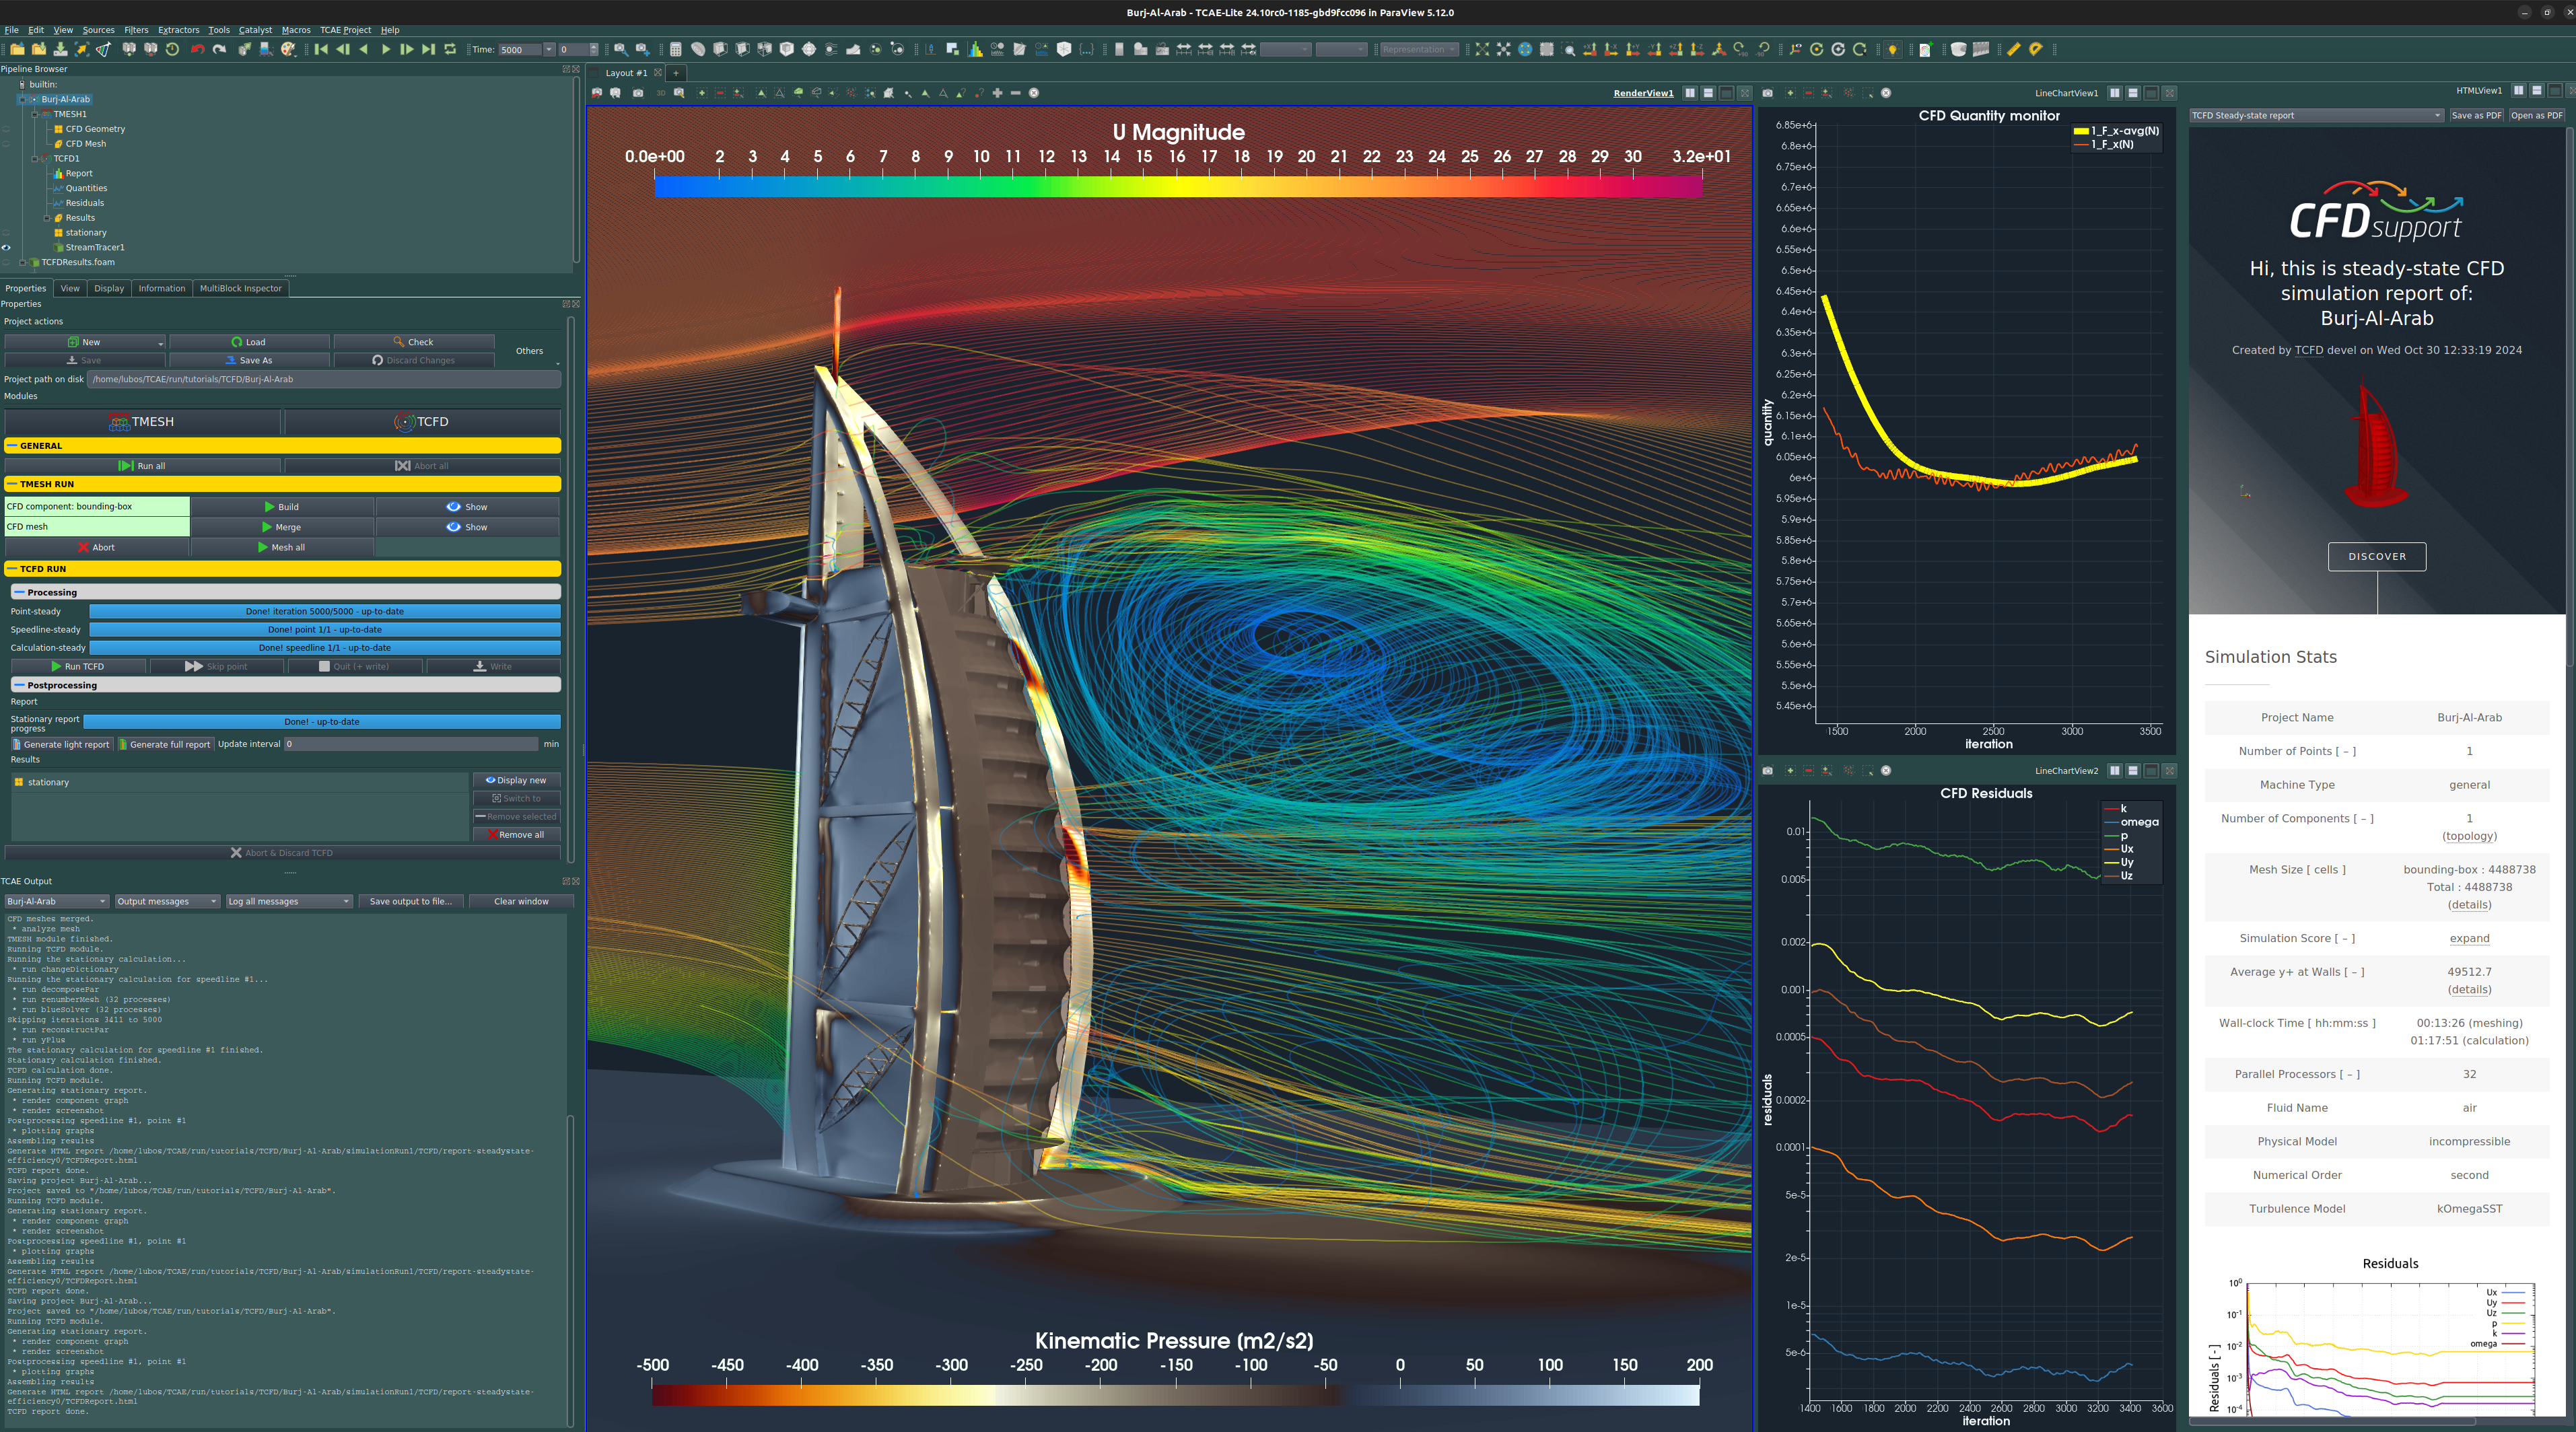Click the Mesh all button
Image resolution: width=2576 pixels, height=1432 pixels.
coord(282,548)
